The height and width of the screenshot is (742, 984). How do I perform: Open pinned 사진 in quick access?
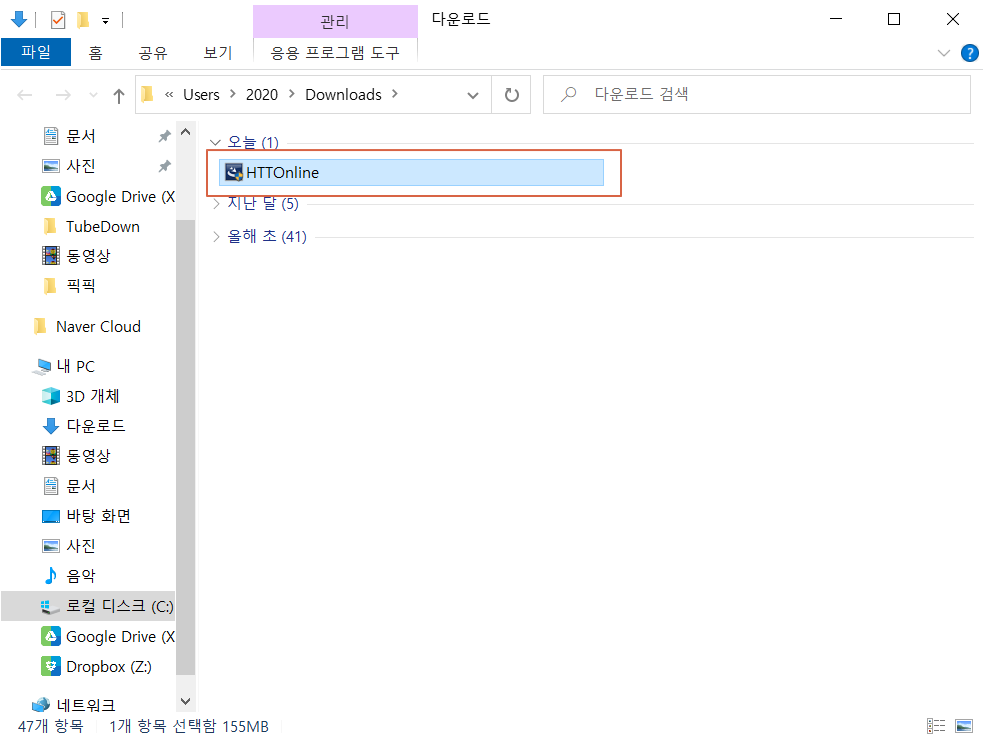point(81,166)
